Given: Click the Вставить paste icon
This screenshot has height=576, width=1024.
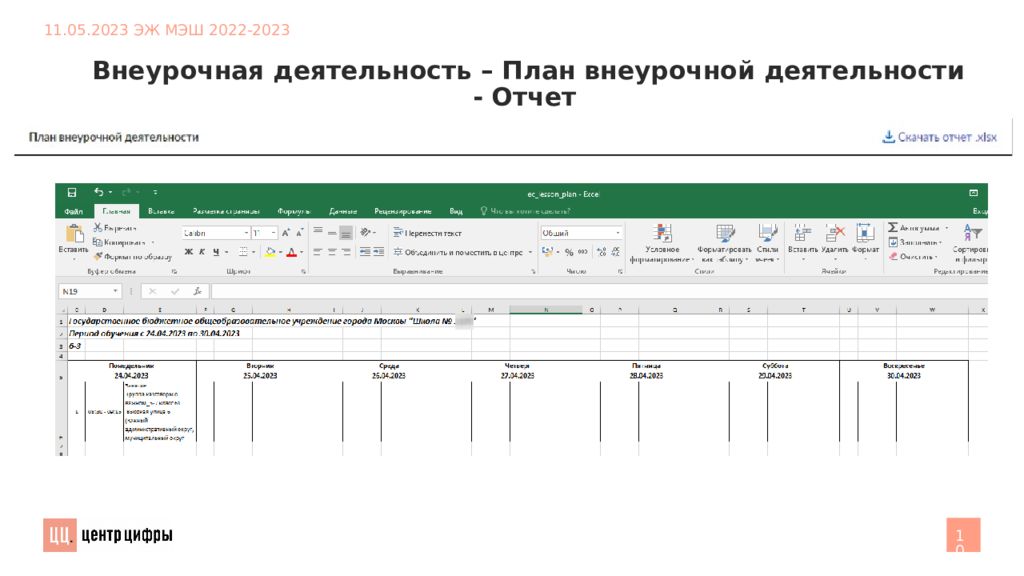Looking at the screenshot, I should click(x=73, y=235).
